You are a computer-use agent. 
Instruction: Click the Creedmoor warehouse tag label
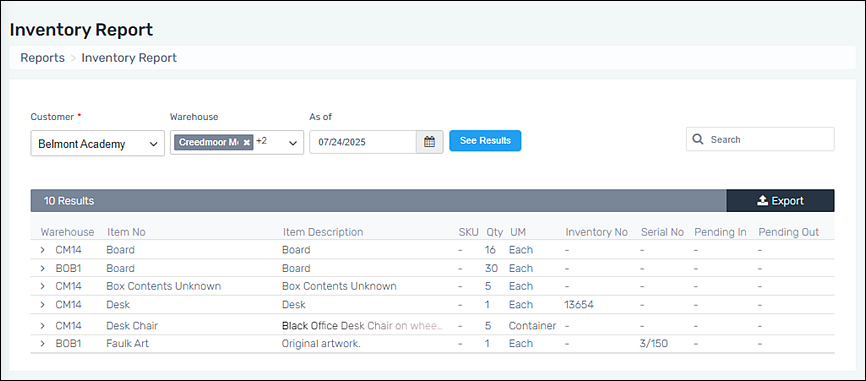click(x=208, y=142)
